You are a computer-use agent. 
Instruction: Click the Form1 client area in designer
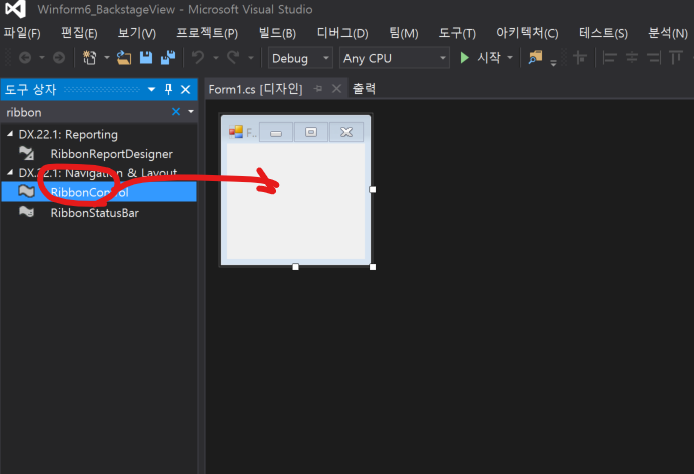(296, 201)
